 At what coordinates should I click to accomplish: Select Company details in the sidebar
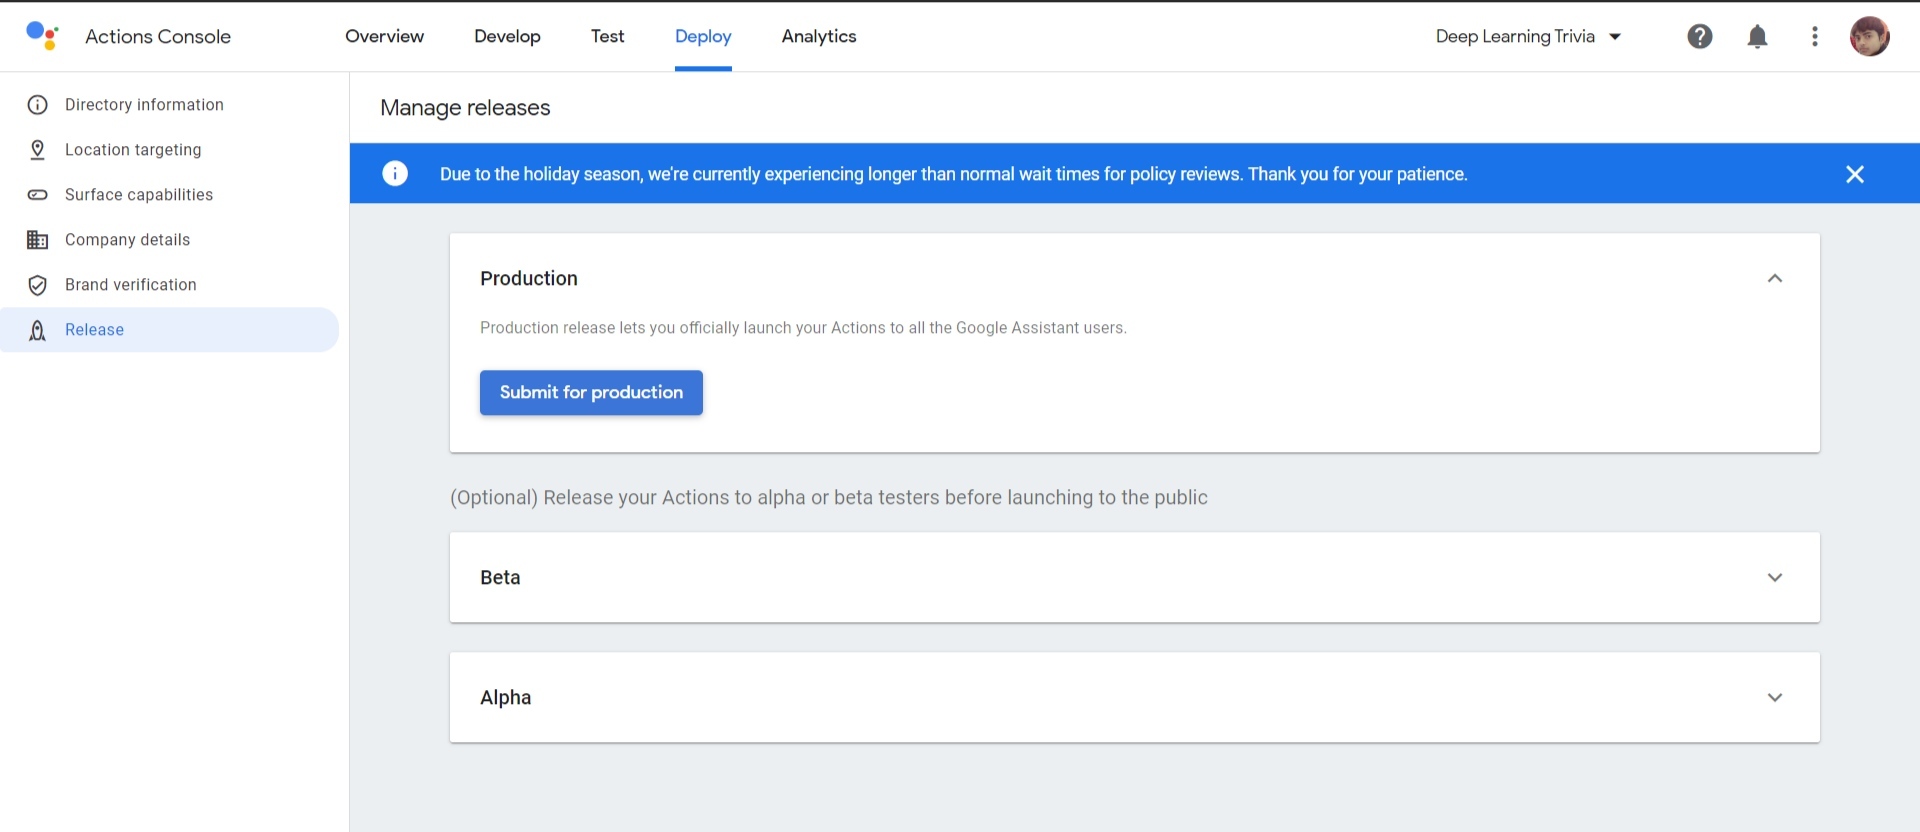(x=127, y=240)
